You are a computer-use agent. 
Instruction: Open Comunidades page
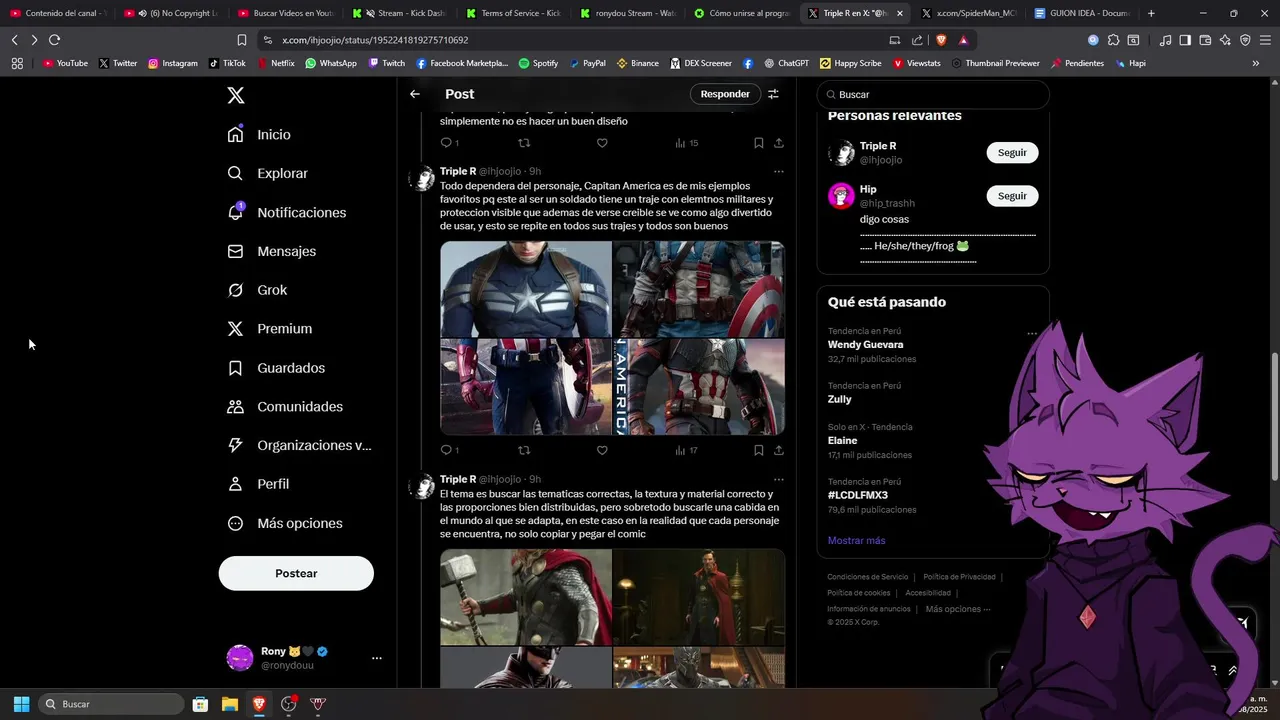point(286,407)
